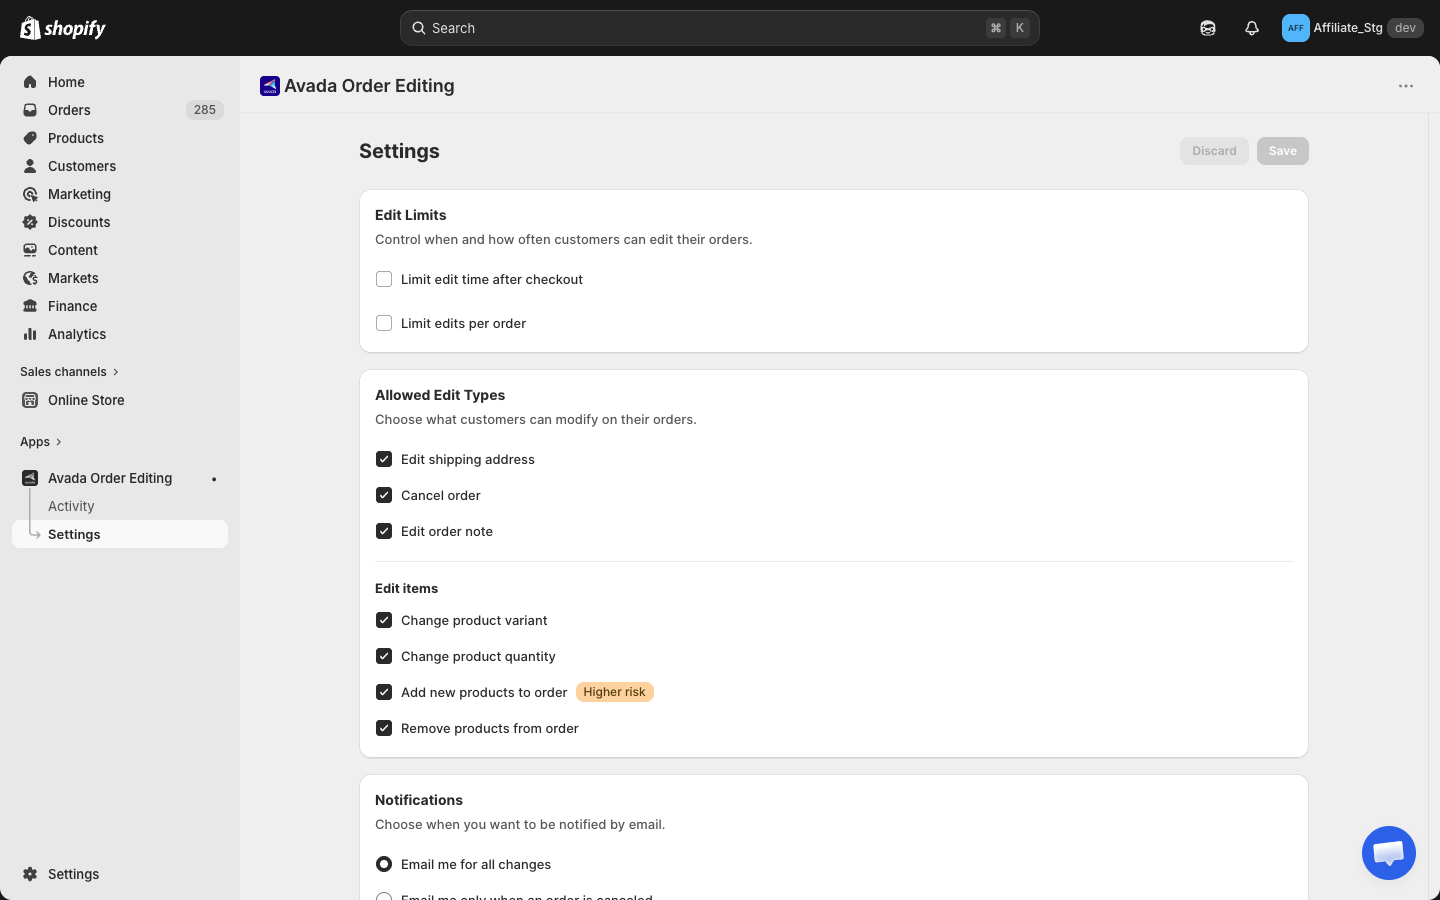Screen dimensions: 1440x900
Task: Open the three-dot app menu
Action: point(1406,86)
